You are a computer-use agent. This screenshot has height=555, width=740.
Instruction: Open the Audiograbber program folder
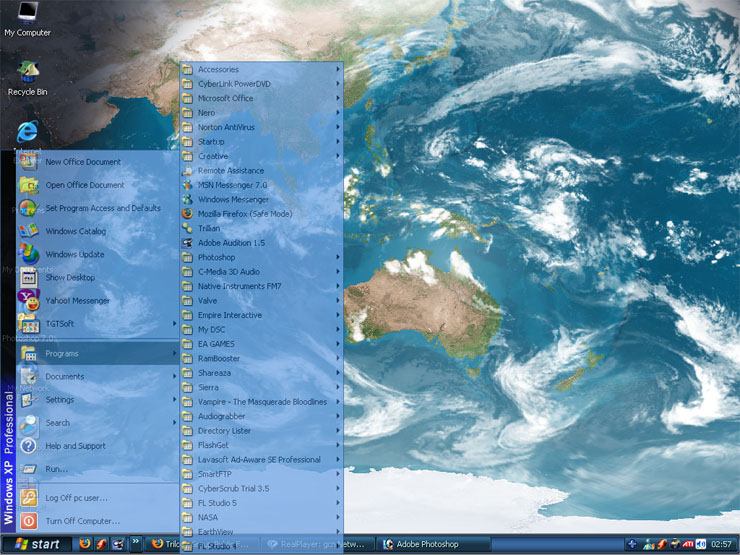click(261, 416)
